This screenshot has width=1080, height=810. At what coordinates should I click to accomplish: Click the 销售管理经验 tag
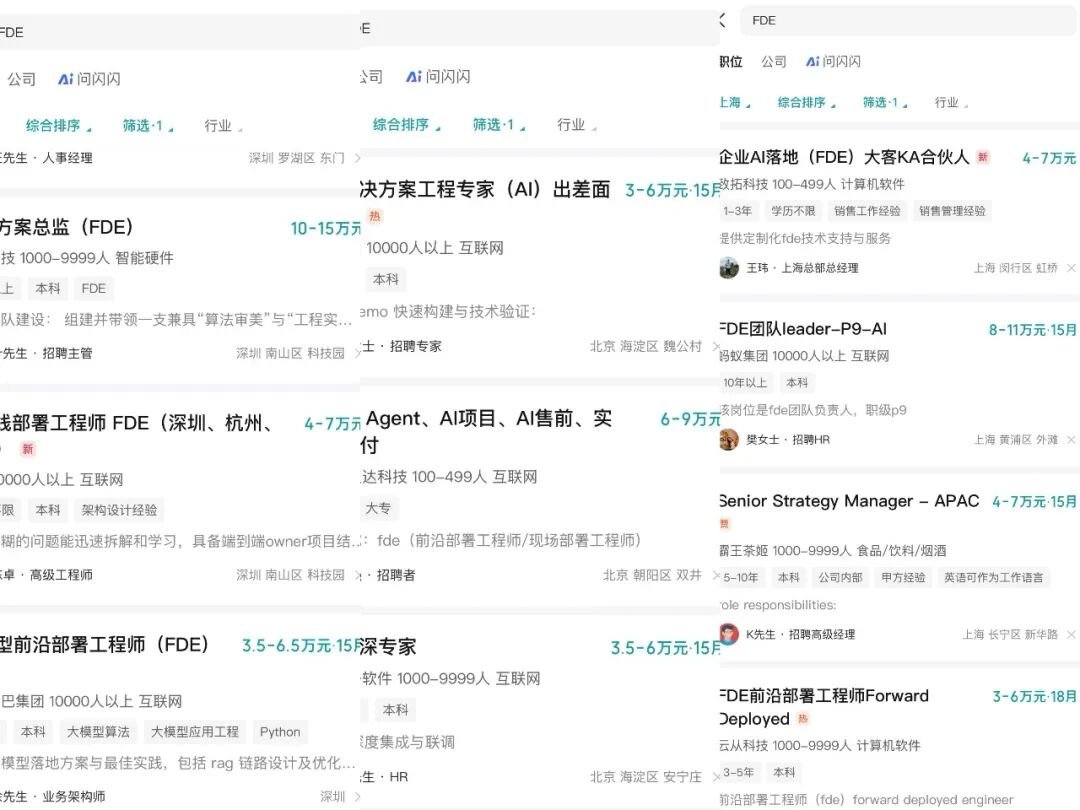[x=952, y=211]
